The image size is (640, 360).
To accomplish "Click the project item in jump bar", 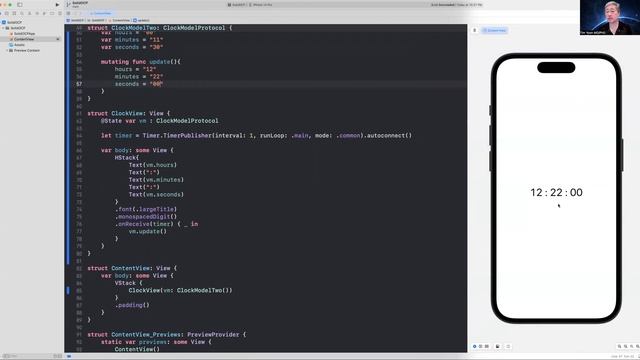I will coord(75,20).
